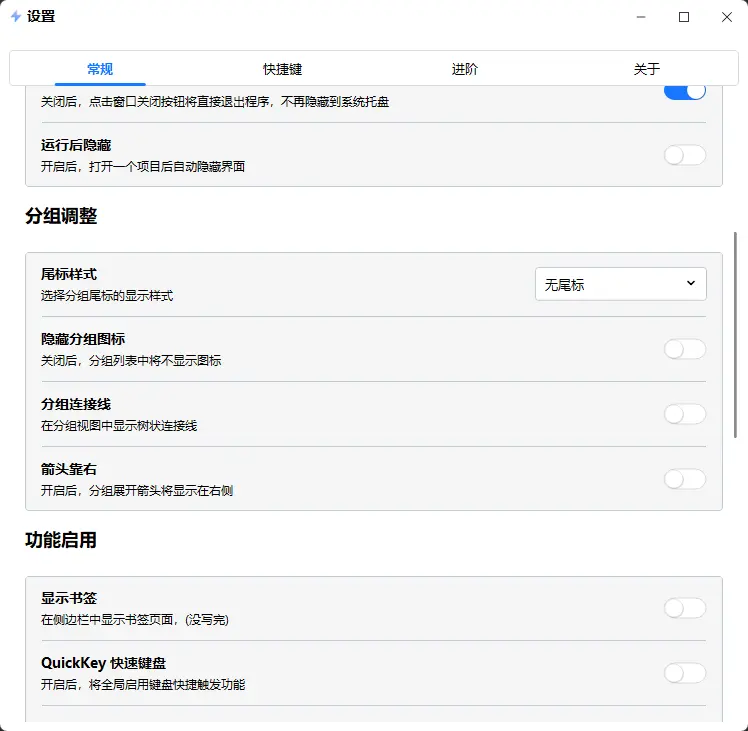Click description 开启后，分组展开箭头将显示在右侧
The image size is (748, 731).
click(137, 491)
